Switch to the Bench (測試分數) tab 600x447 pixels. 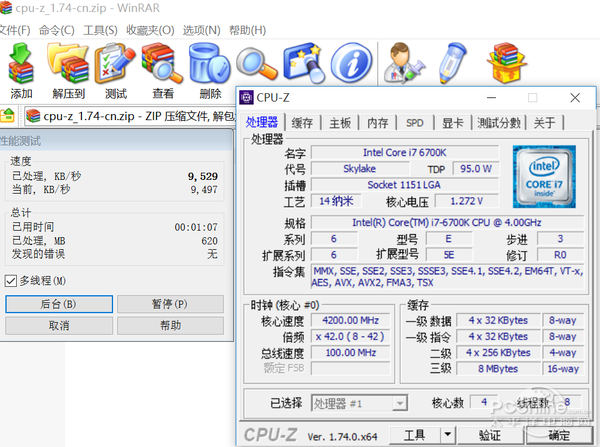point(499,123)
